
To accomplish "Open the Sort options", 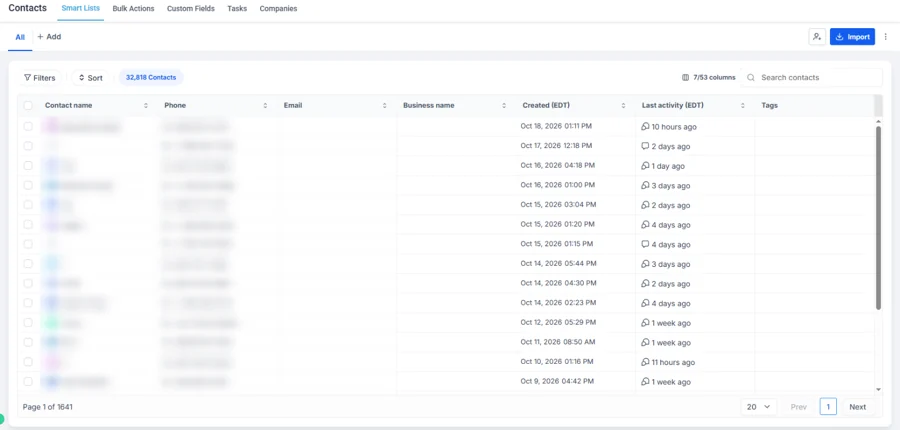I will click(91, 78).
